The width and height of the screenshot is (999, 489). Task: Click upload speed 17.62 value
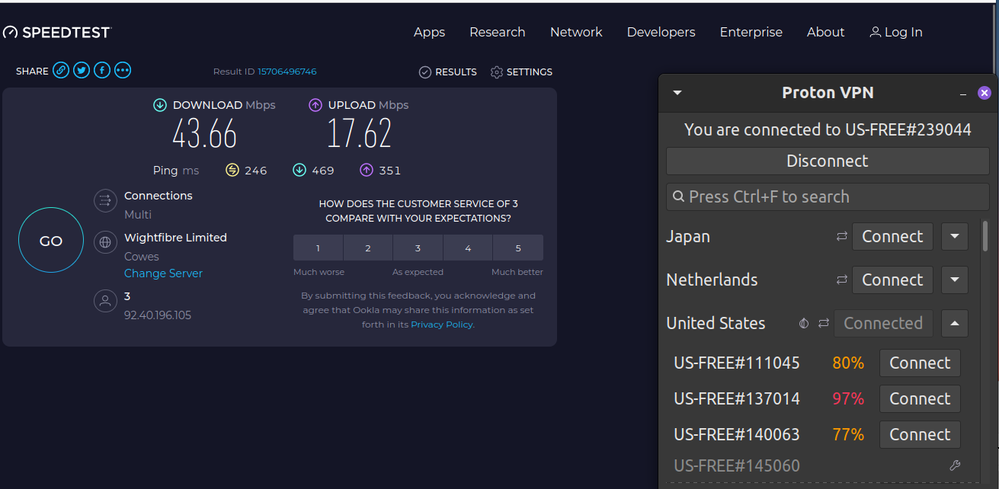pyautogui.click(x=359, y=134)
